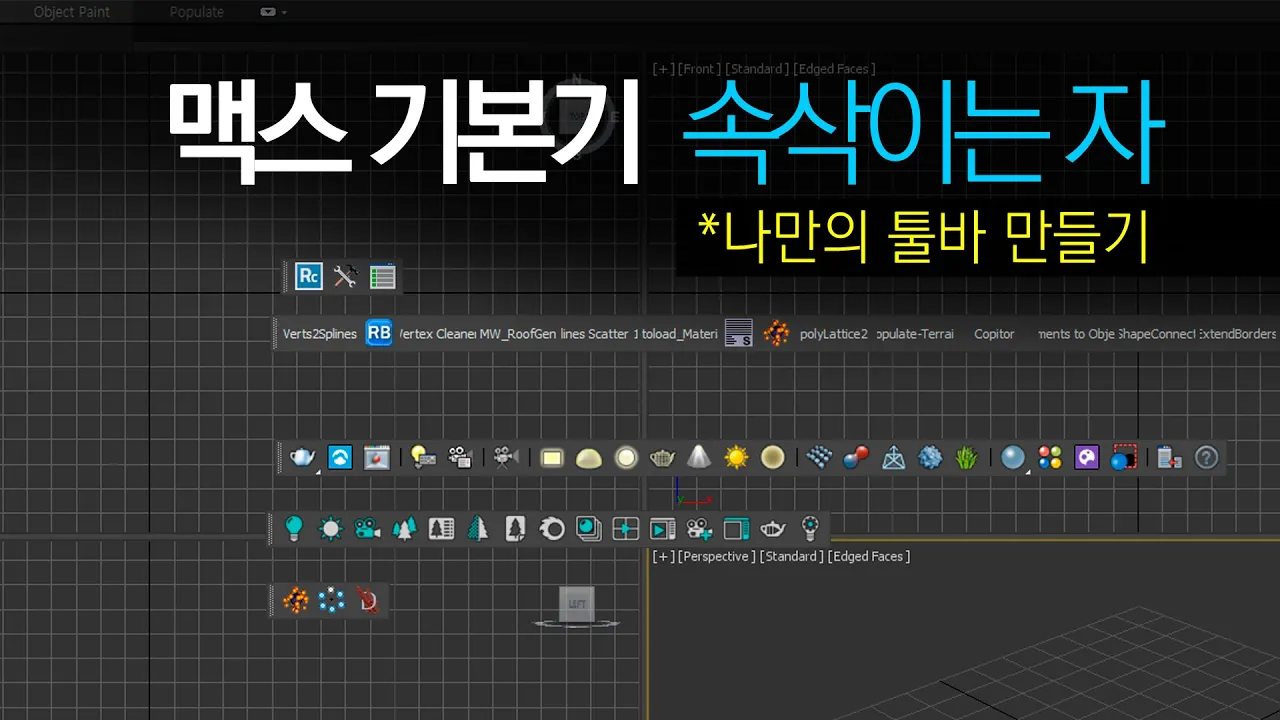This screenshot has height=720, width=1280.
Task: Click the glossy blue sphere material icon
Action: point(1013,458)
